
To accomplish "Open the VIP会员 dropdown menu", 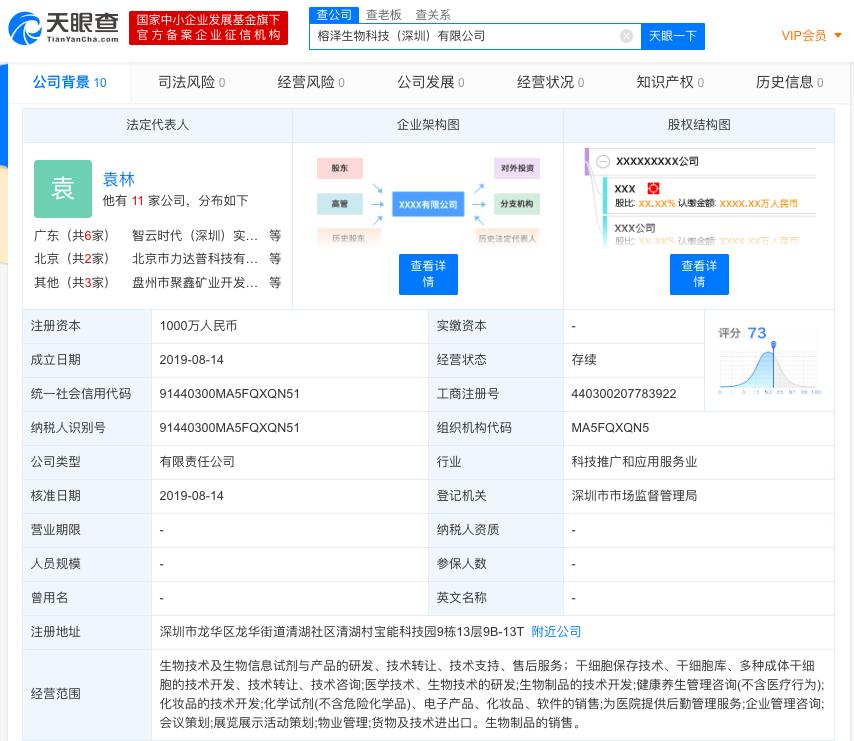I will (x=811, y=36).
